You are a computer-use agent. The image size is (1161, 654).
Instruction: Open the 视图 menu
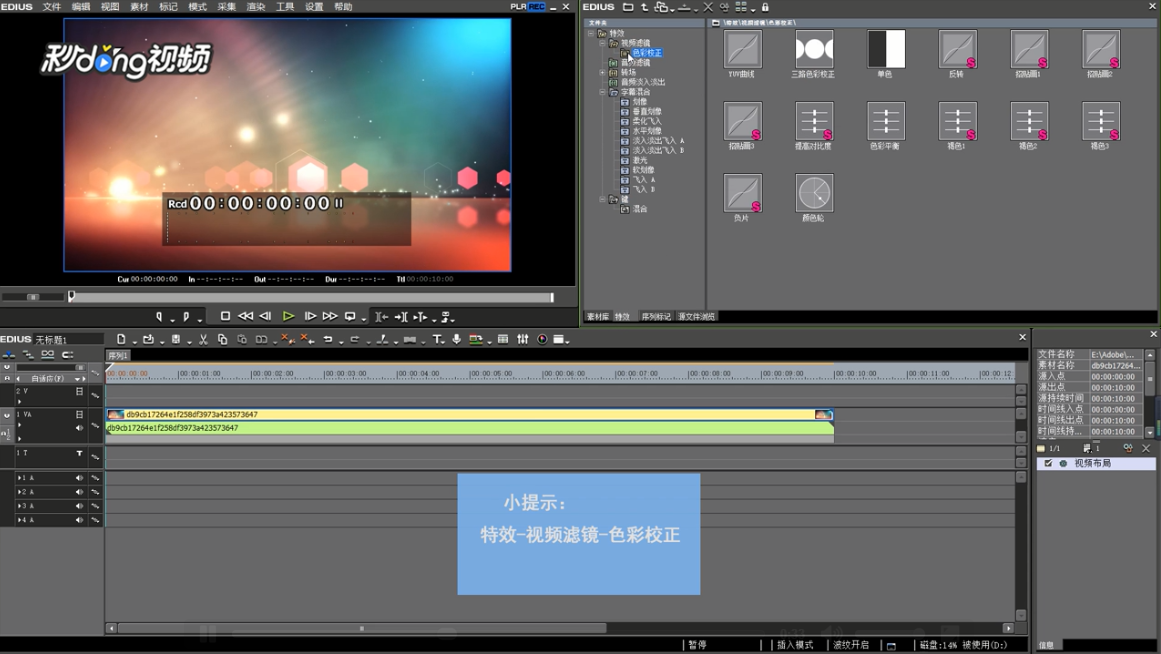[110, 7]
